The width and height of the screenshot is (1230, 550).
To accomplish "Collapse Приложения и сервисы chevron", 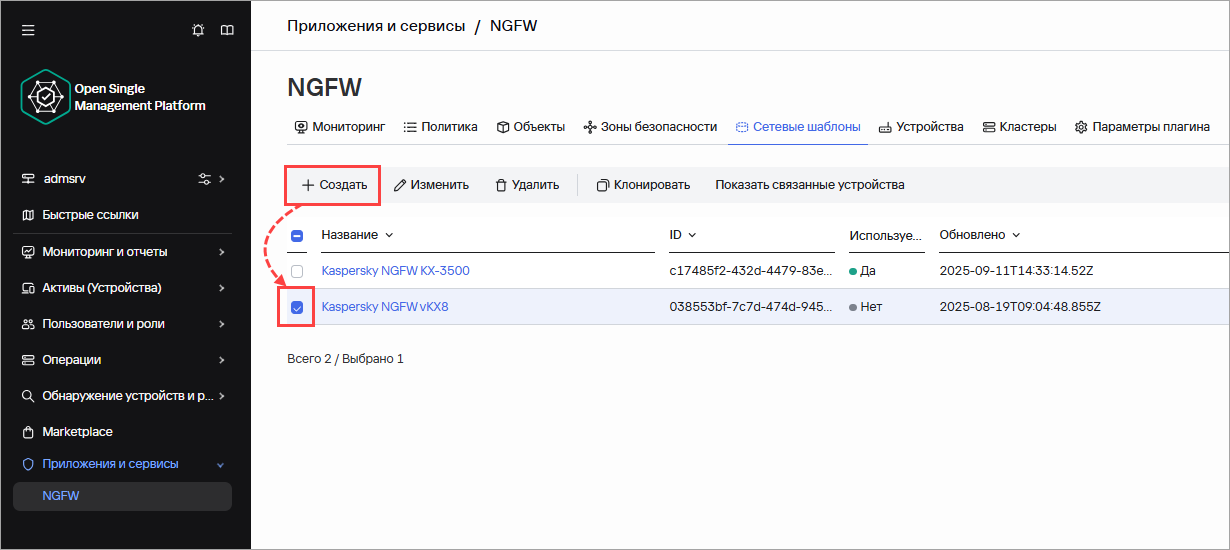I will coord(221,465).
